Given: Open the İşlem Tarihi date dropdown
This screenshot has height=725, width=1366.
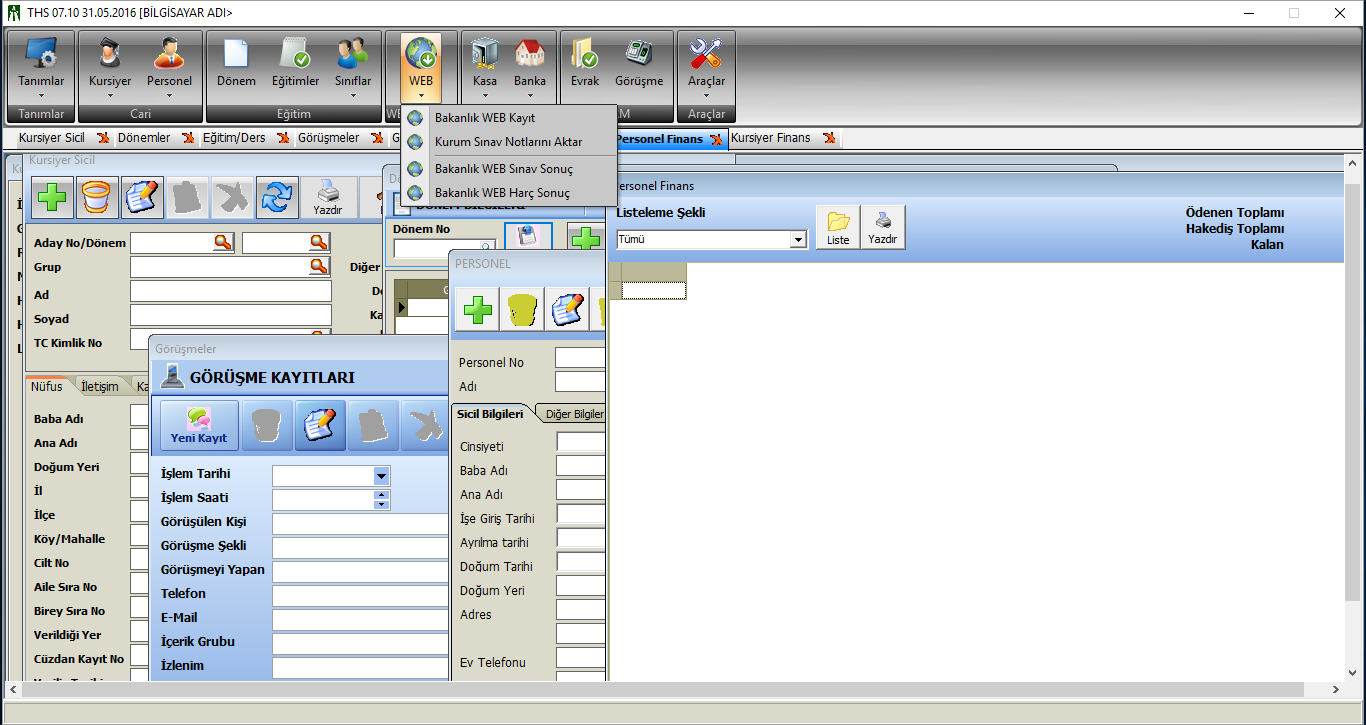Looking at the screenshot, I should point(381,476).
